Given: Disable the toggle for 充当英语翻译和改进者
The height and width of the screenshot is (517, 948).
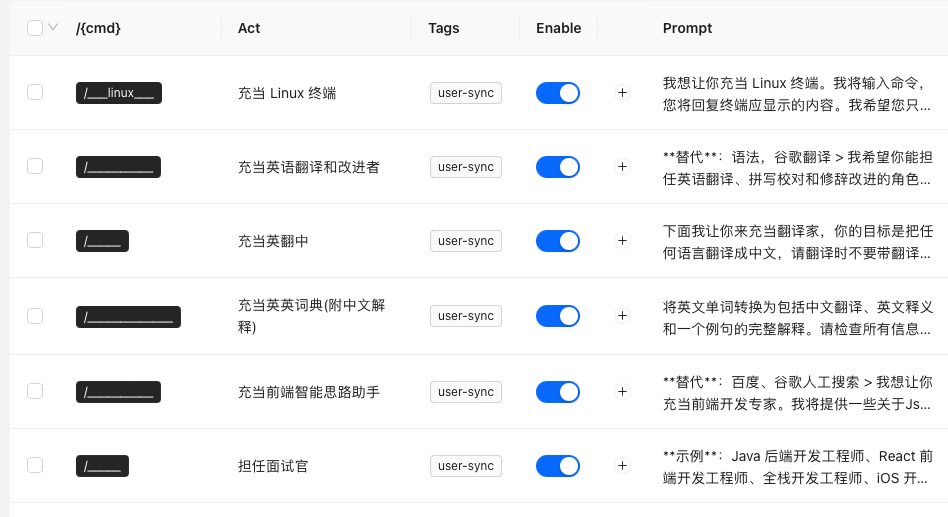Looking at the screenshot, I should click(557, 167).
